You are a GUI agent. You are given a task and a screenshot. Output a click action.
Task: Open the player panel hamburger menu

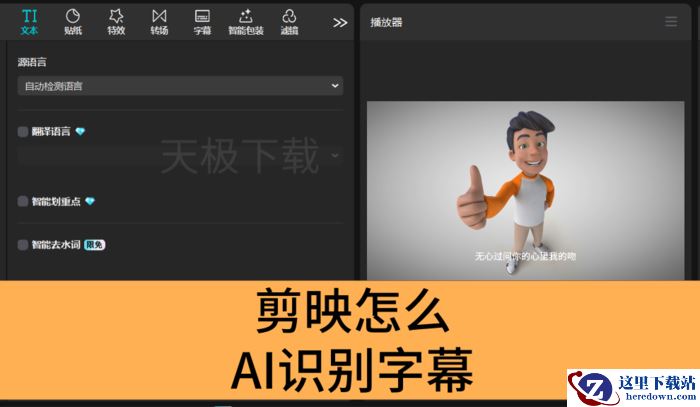[x=671, y=22]
